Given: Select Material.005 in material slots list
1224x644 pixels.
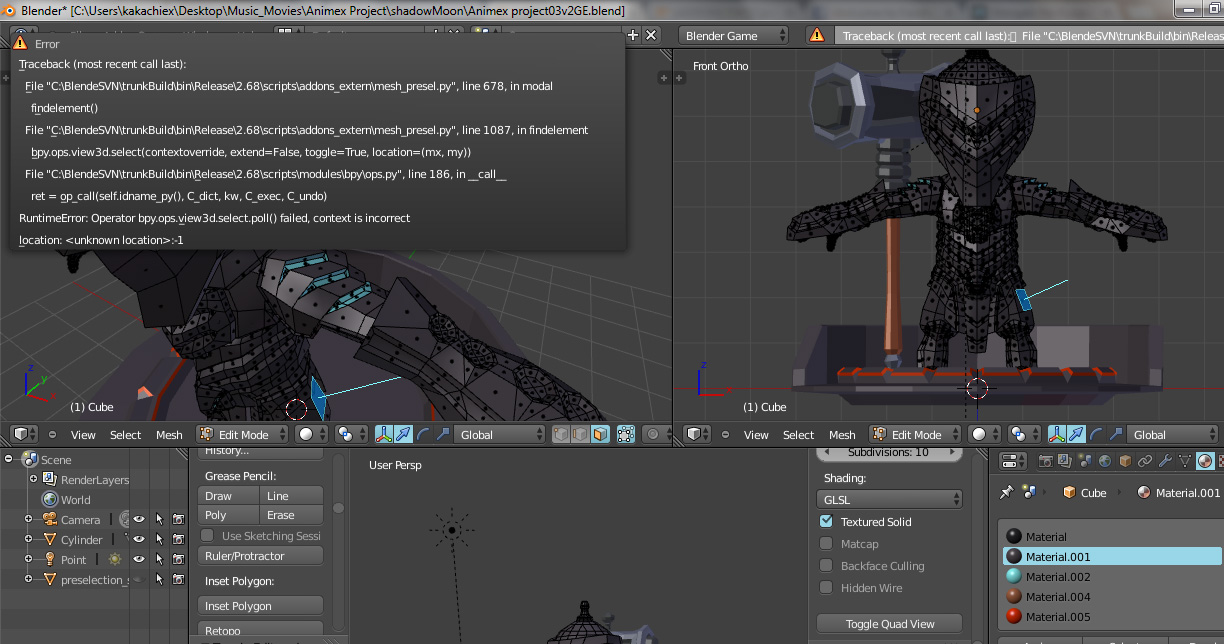Looking at the screenshot, I should (x=1112, y=616).
